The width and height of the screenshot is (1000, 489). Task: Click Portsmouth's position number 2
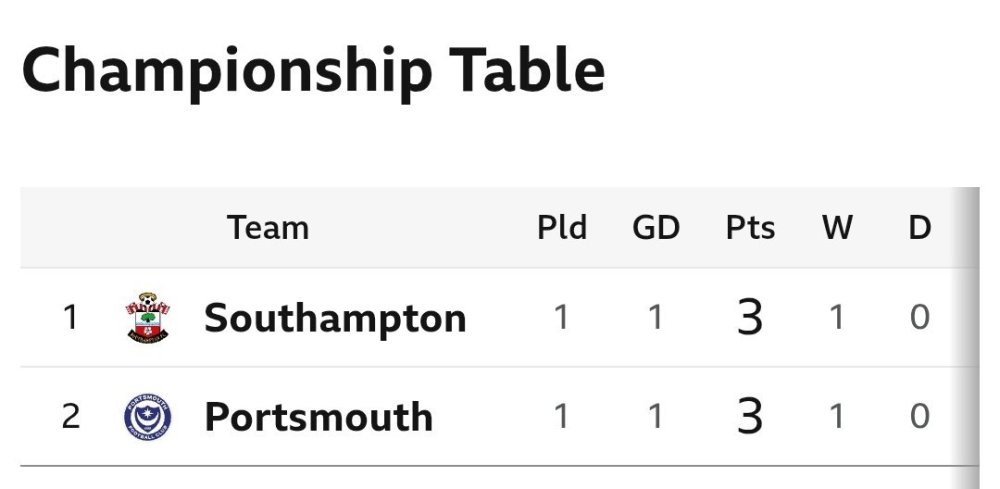[70, 417]
